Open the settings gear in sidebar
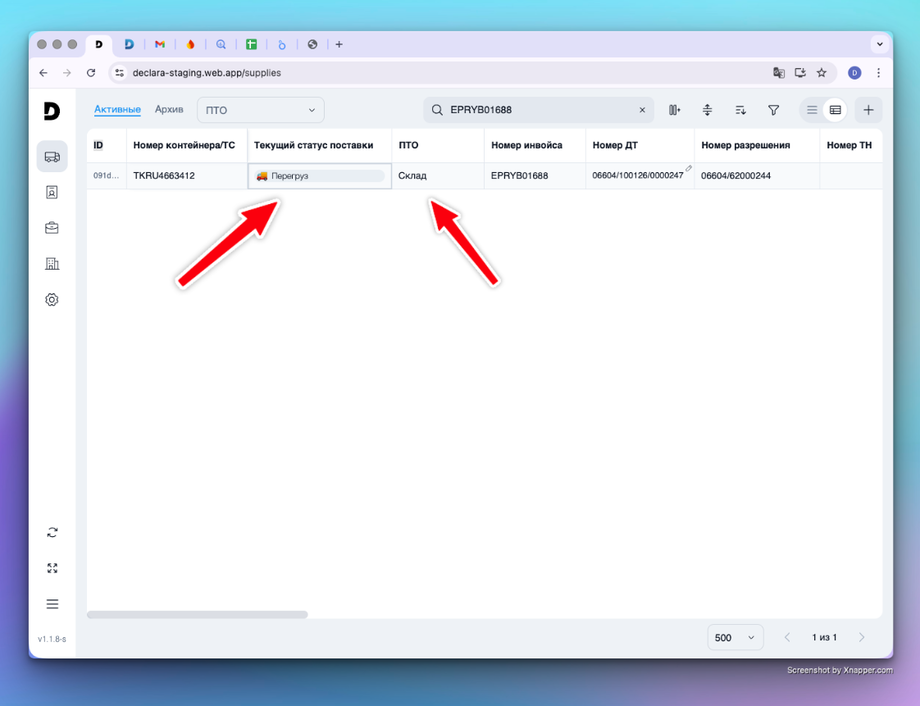The image size is (920, 706). point(52,299)
